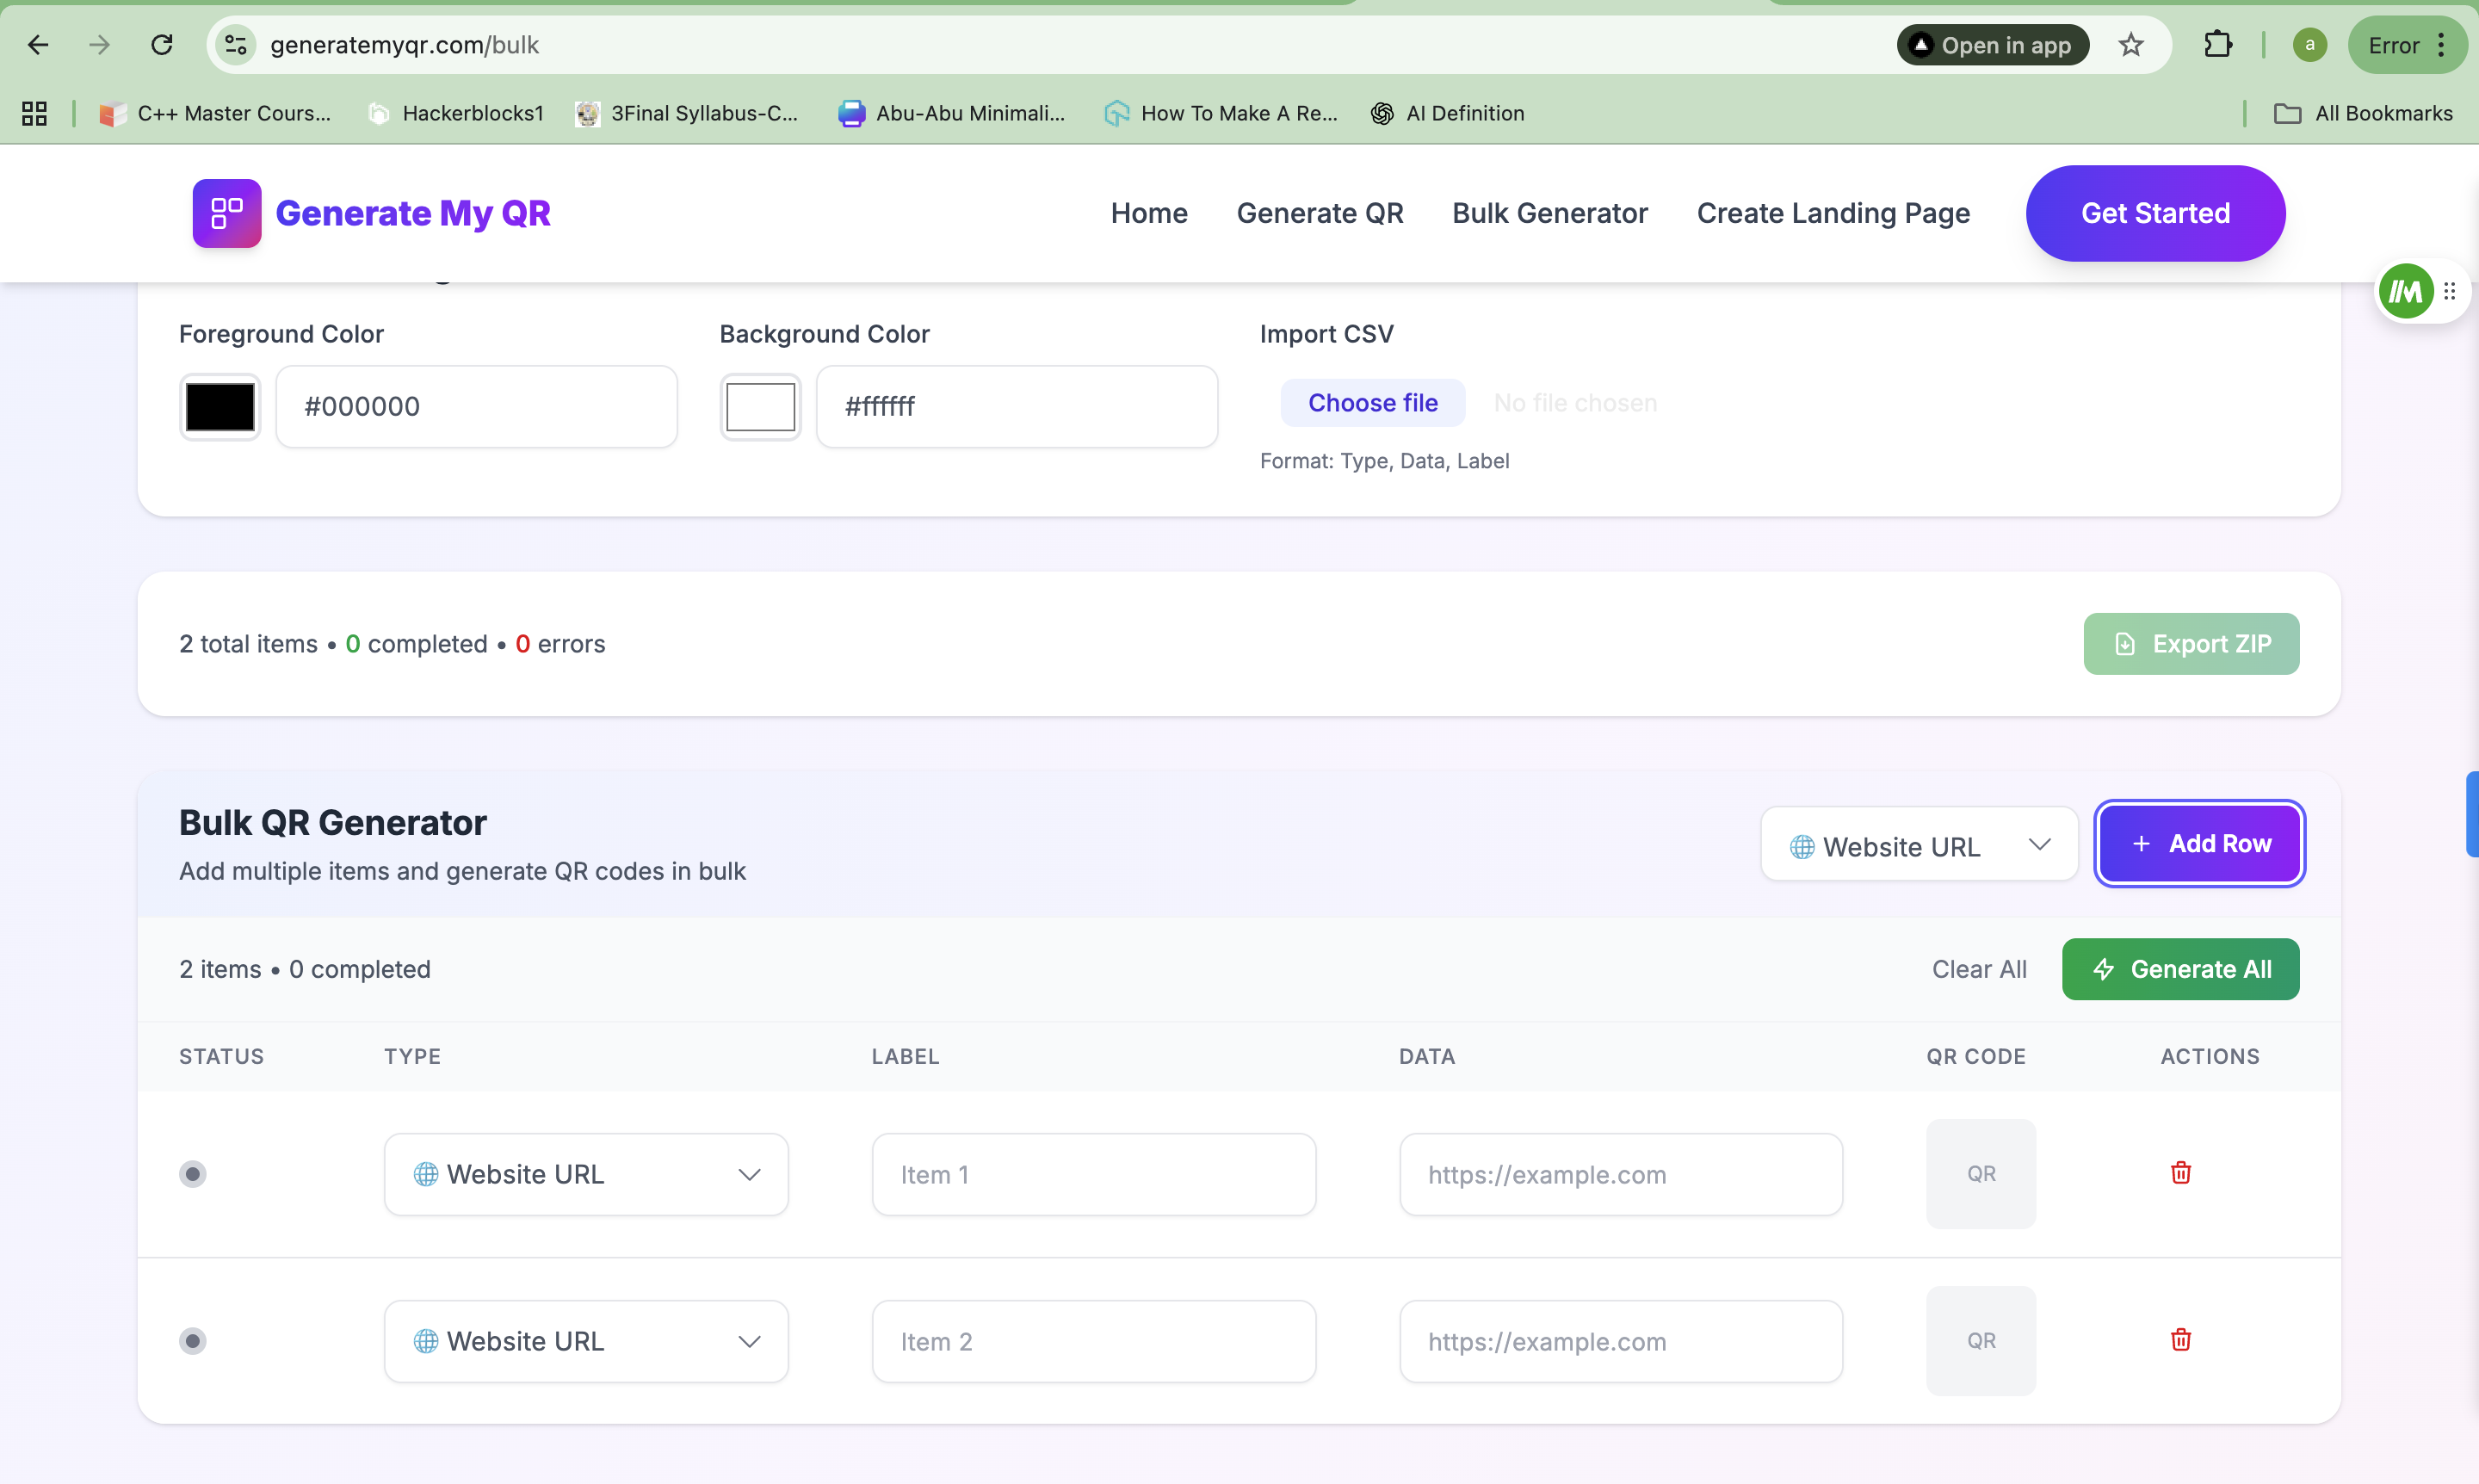
Task: Reload the page
Action: [162, 45]
